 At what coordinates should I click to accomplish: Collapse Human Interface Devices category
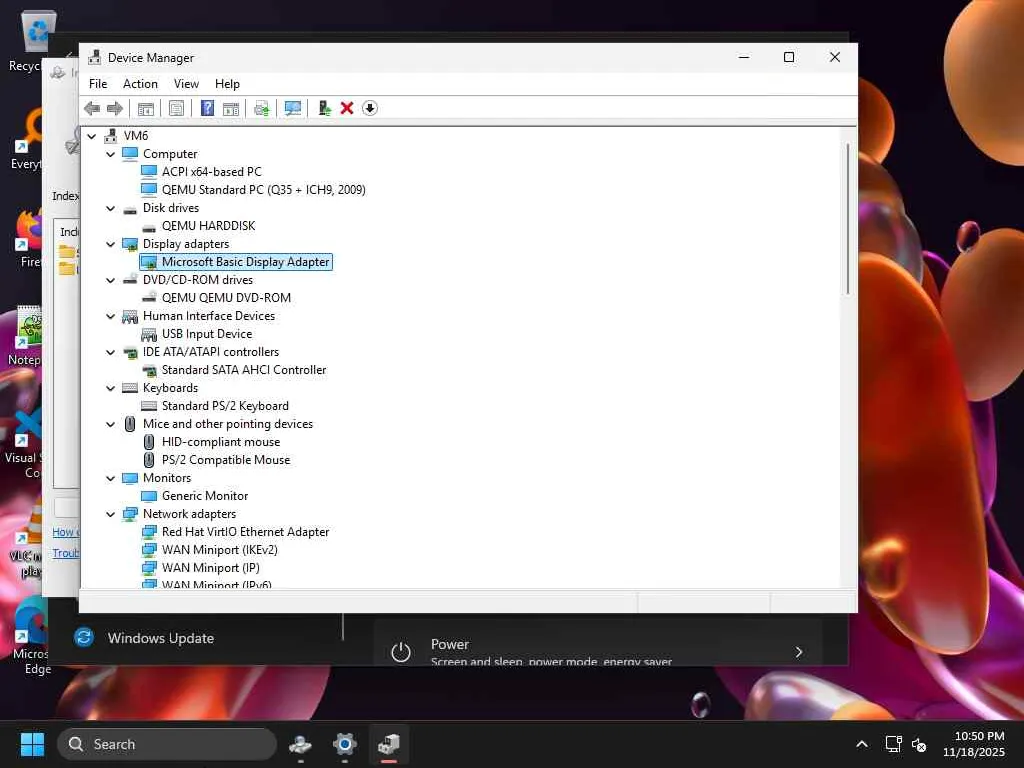110,316
